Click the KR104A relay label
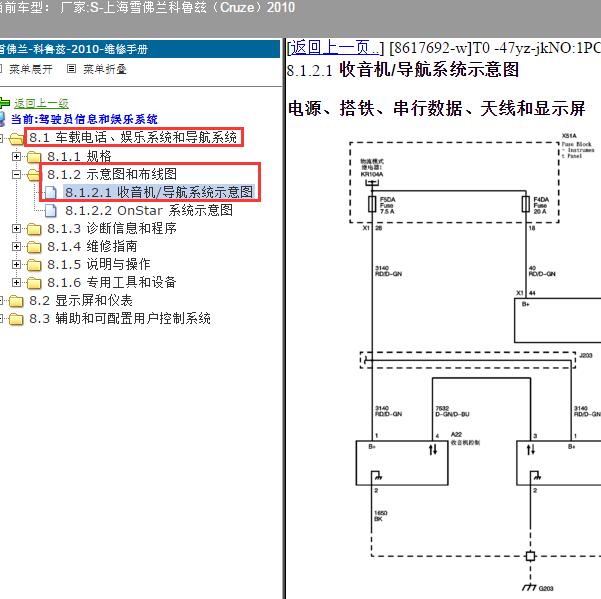601x599 pixels. pos(372,174)
